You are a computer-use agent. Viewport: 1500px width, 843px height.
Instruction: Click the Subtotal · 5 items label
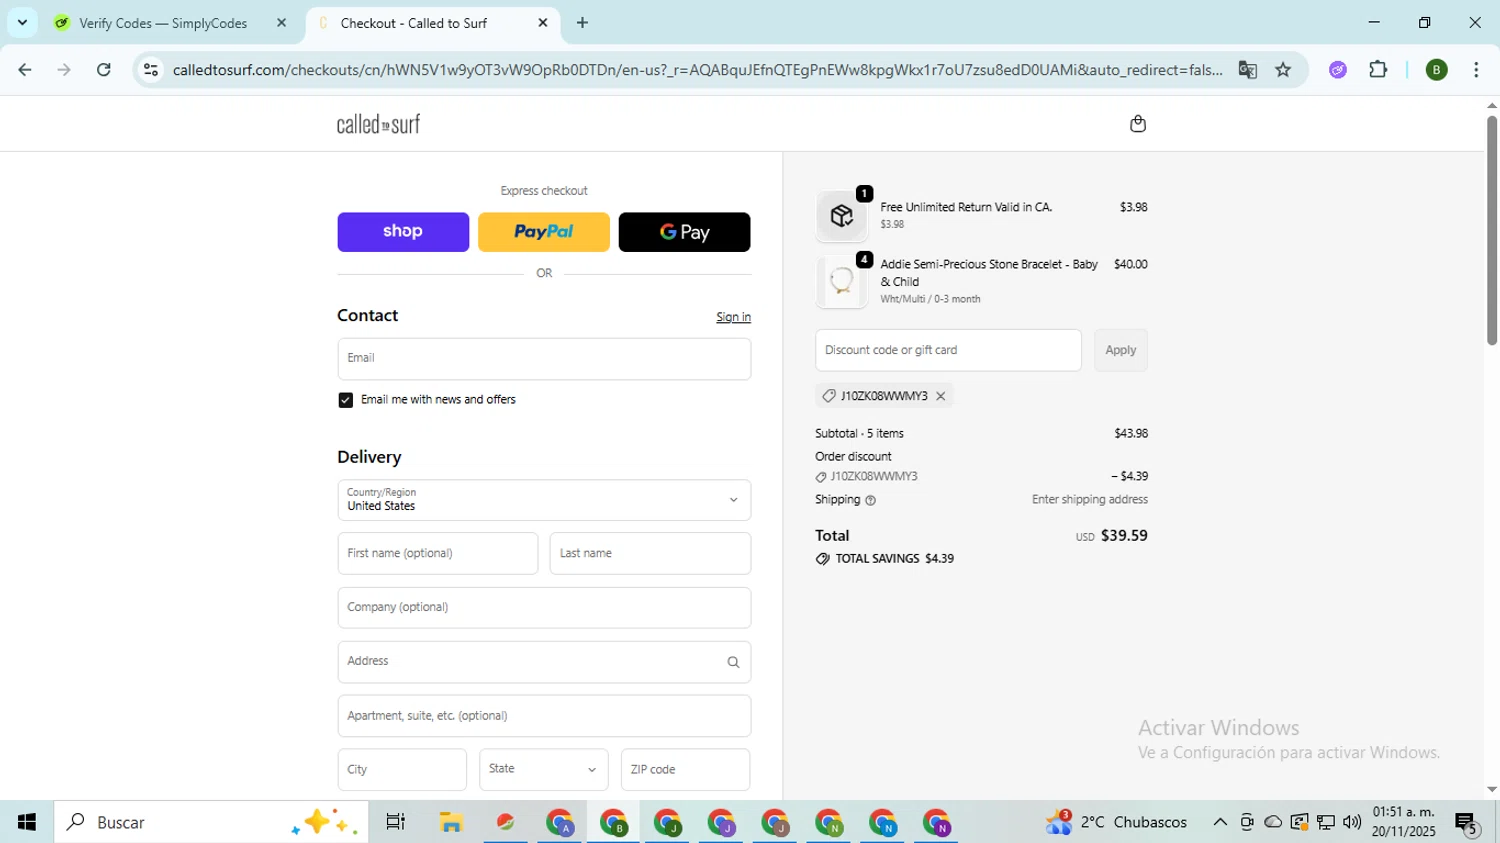coord(859,434)
